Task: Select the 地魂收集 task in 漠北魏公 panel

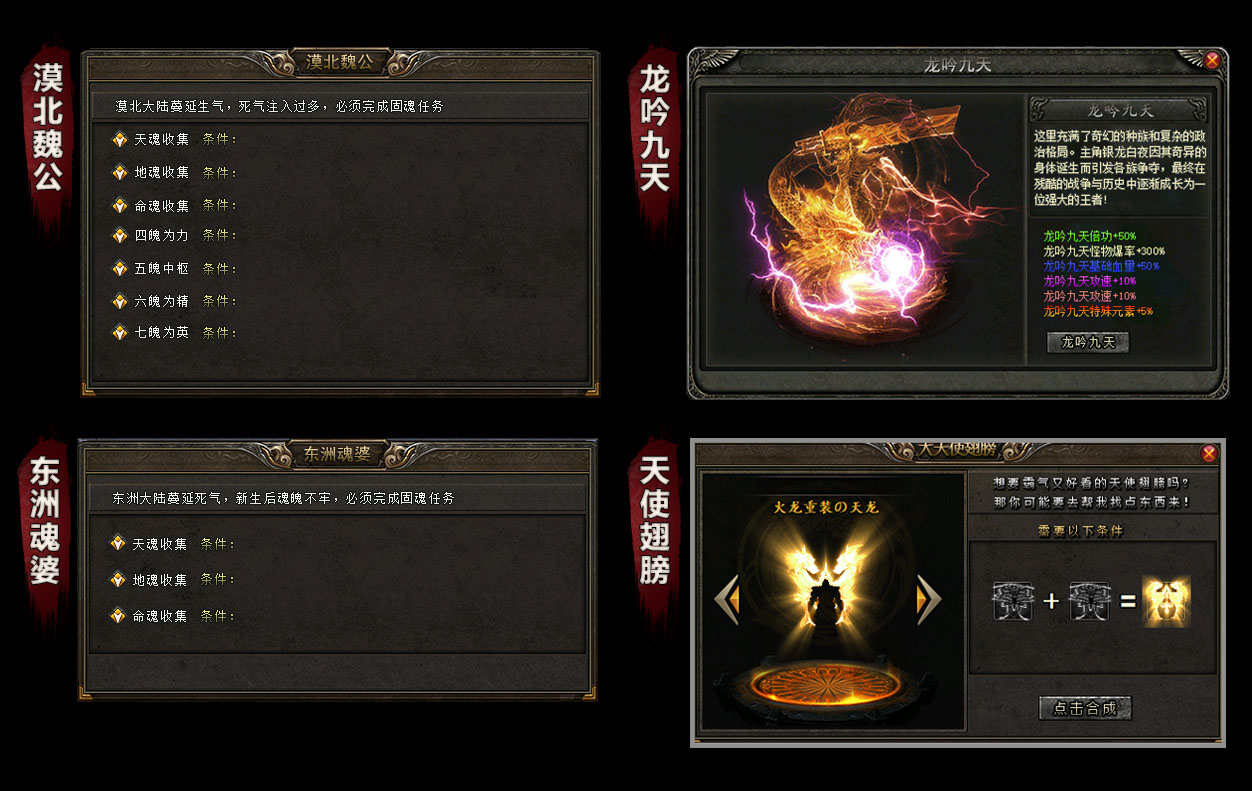Action: (x=162, y=172)
